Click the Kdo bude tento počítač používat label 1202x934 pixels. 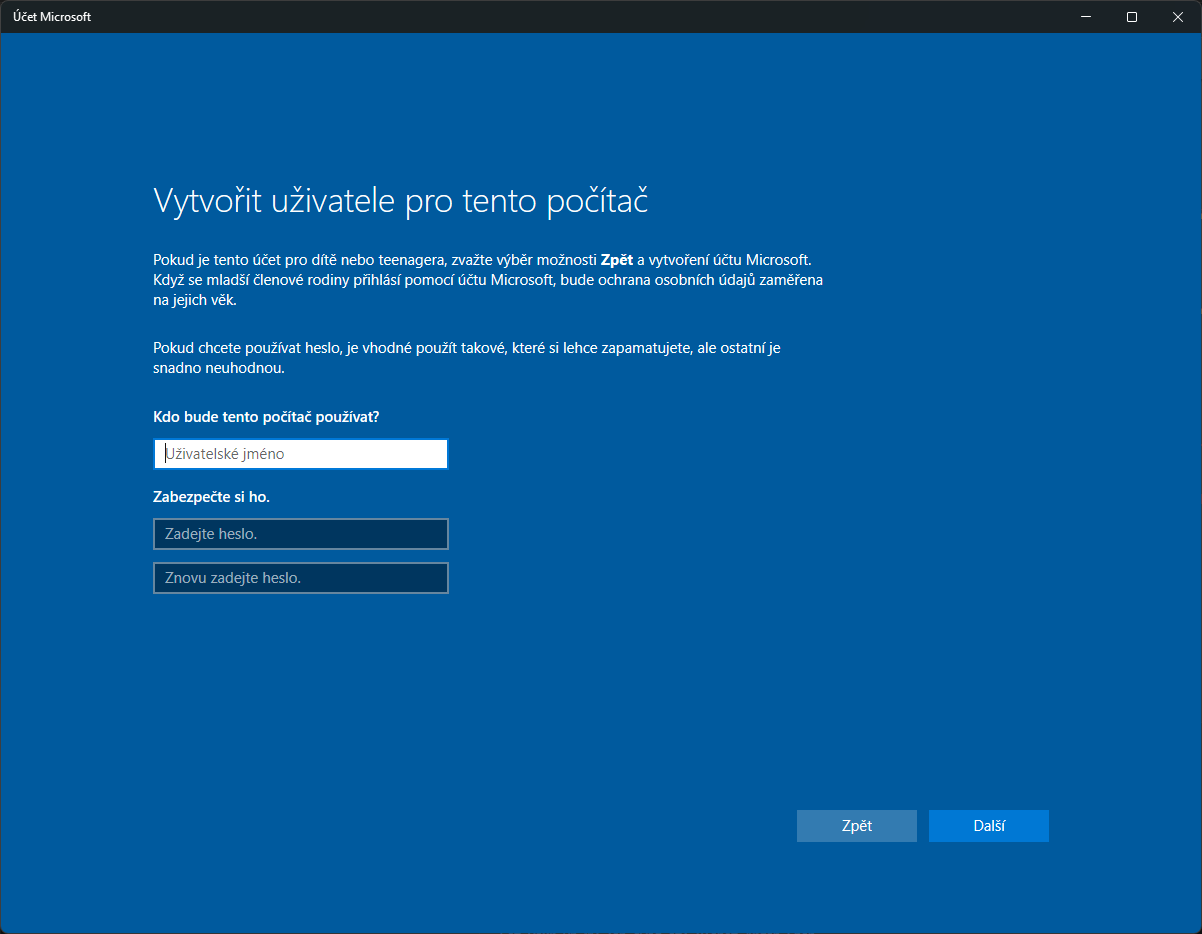tap(266, 416)
